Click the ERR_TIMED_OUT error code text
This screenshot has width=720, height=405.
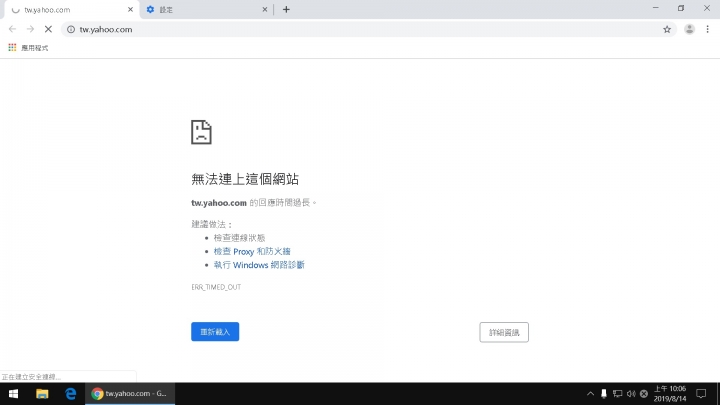[x=216, y=287]
